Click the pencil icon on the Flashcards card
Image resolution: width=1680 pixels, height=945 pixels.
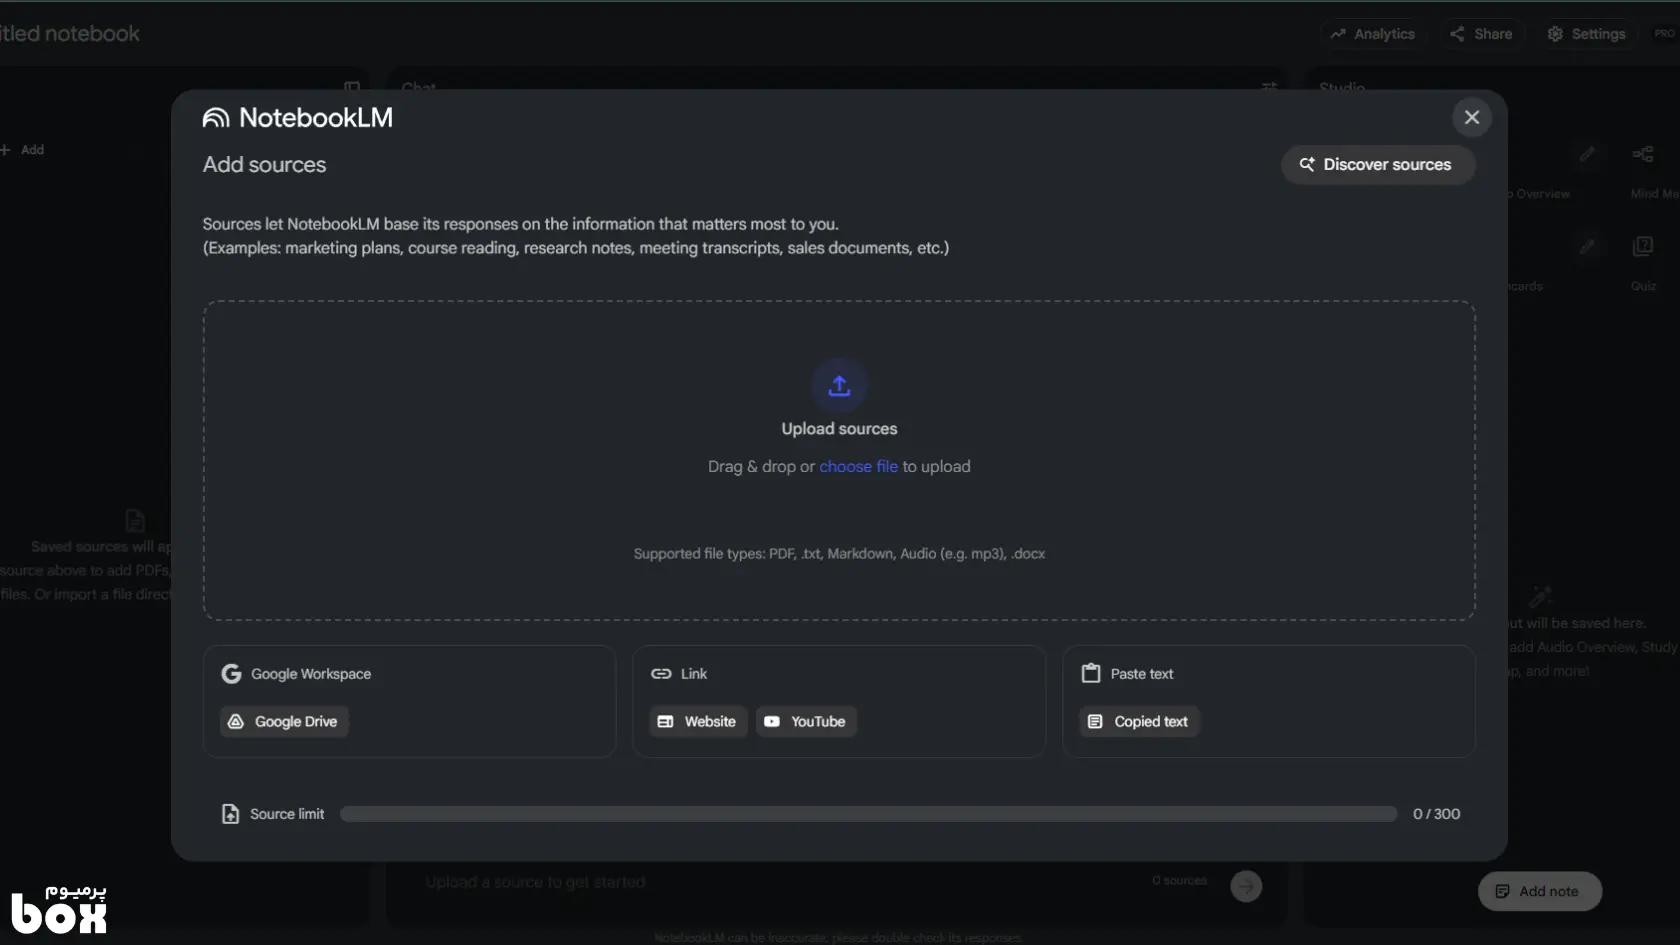click(1587, 246)
